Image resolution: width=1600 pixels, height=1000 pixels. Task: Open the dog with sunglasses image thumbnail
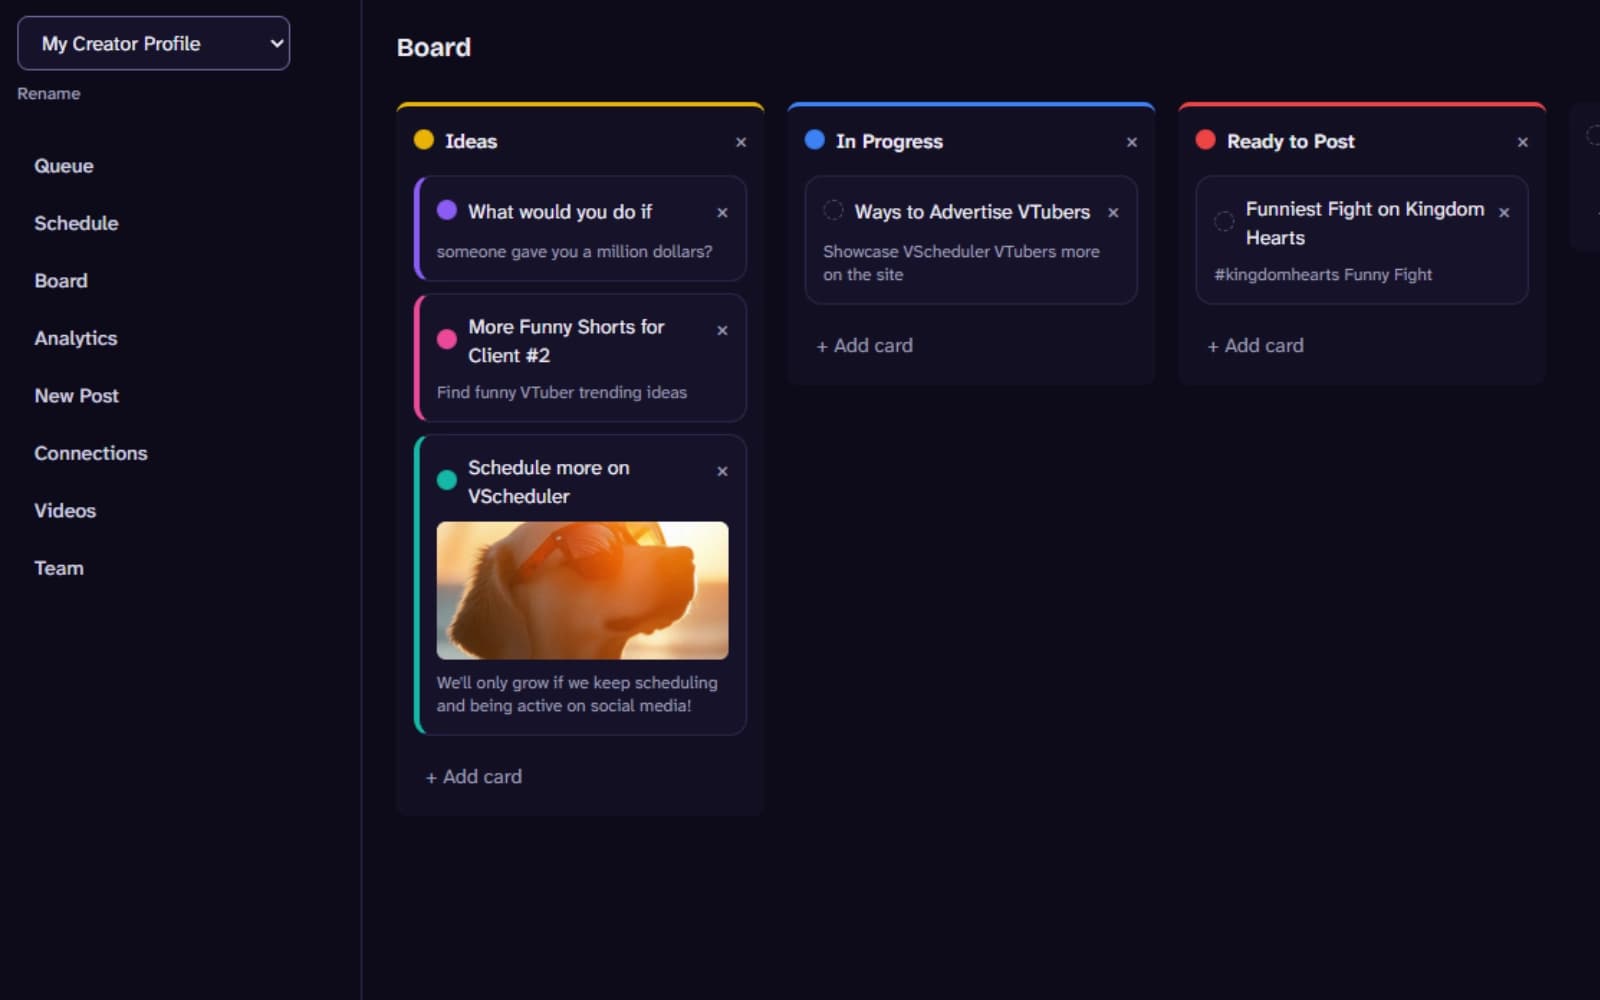coord(582,590)
